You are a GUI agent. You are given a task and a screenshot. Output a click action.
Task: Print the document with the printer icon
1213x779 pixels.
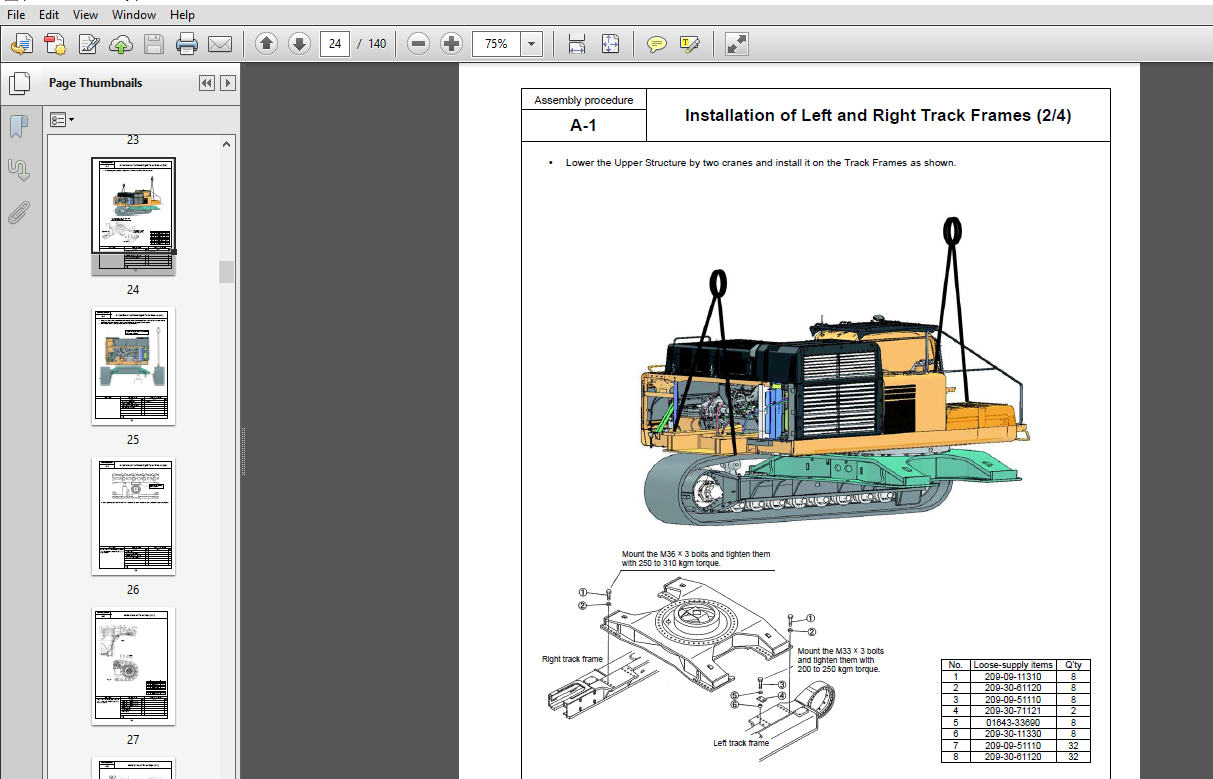[x=187, y=44]
